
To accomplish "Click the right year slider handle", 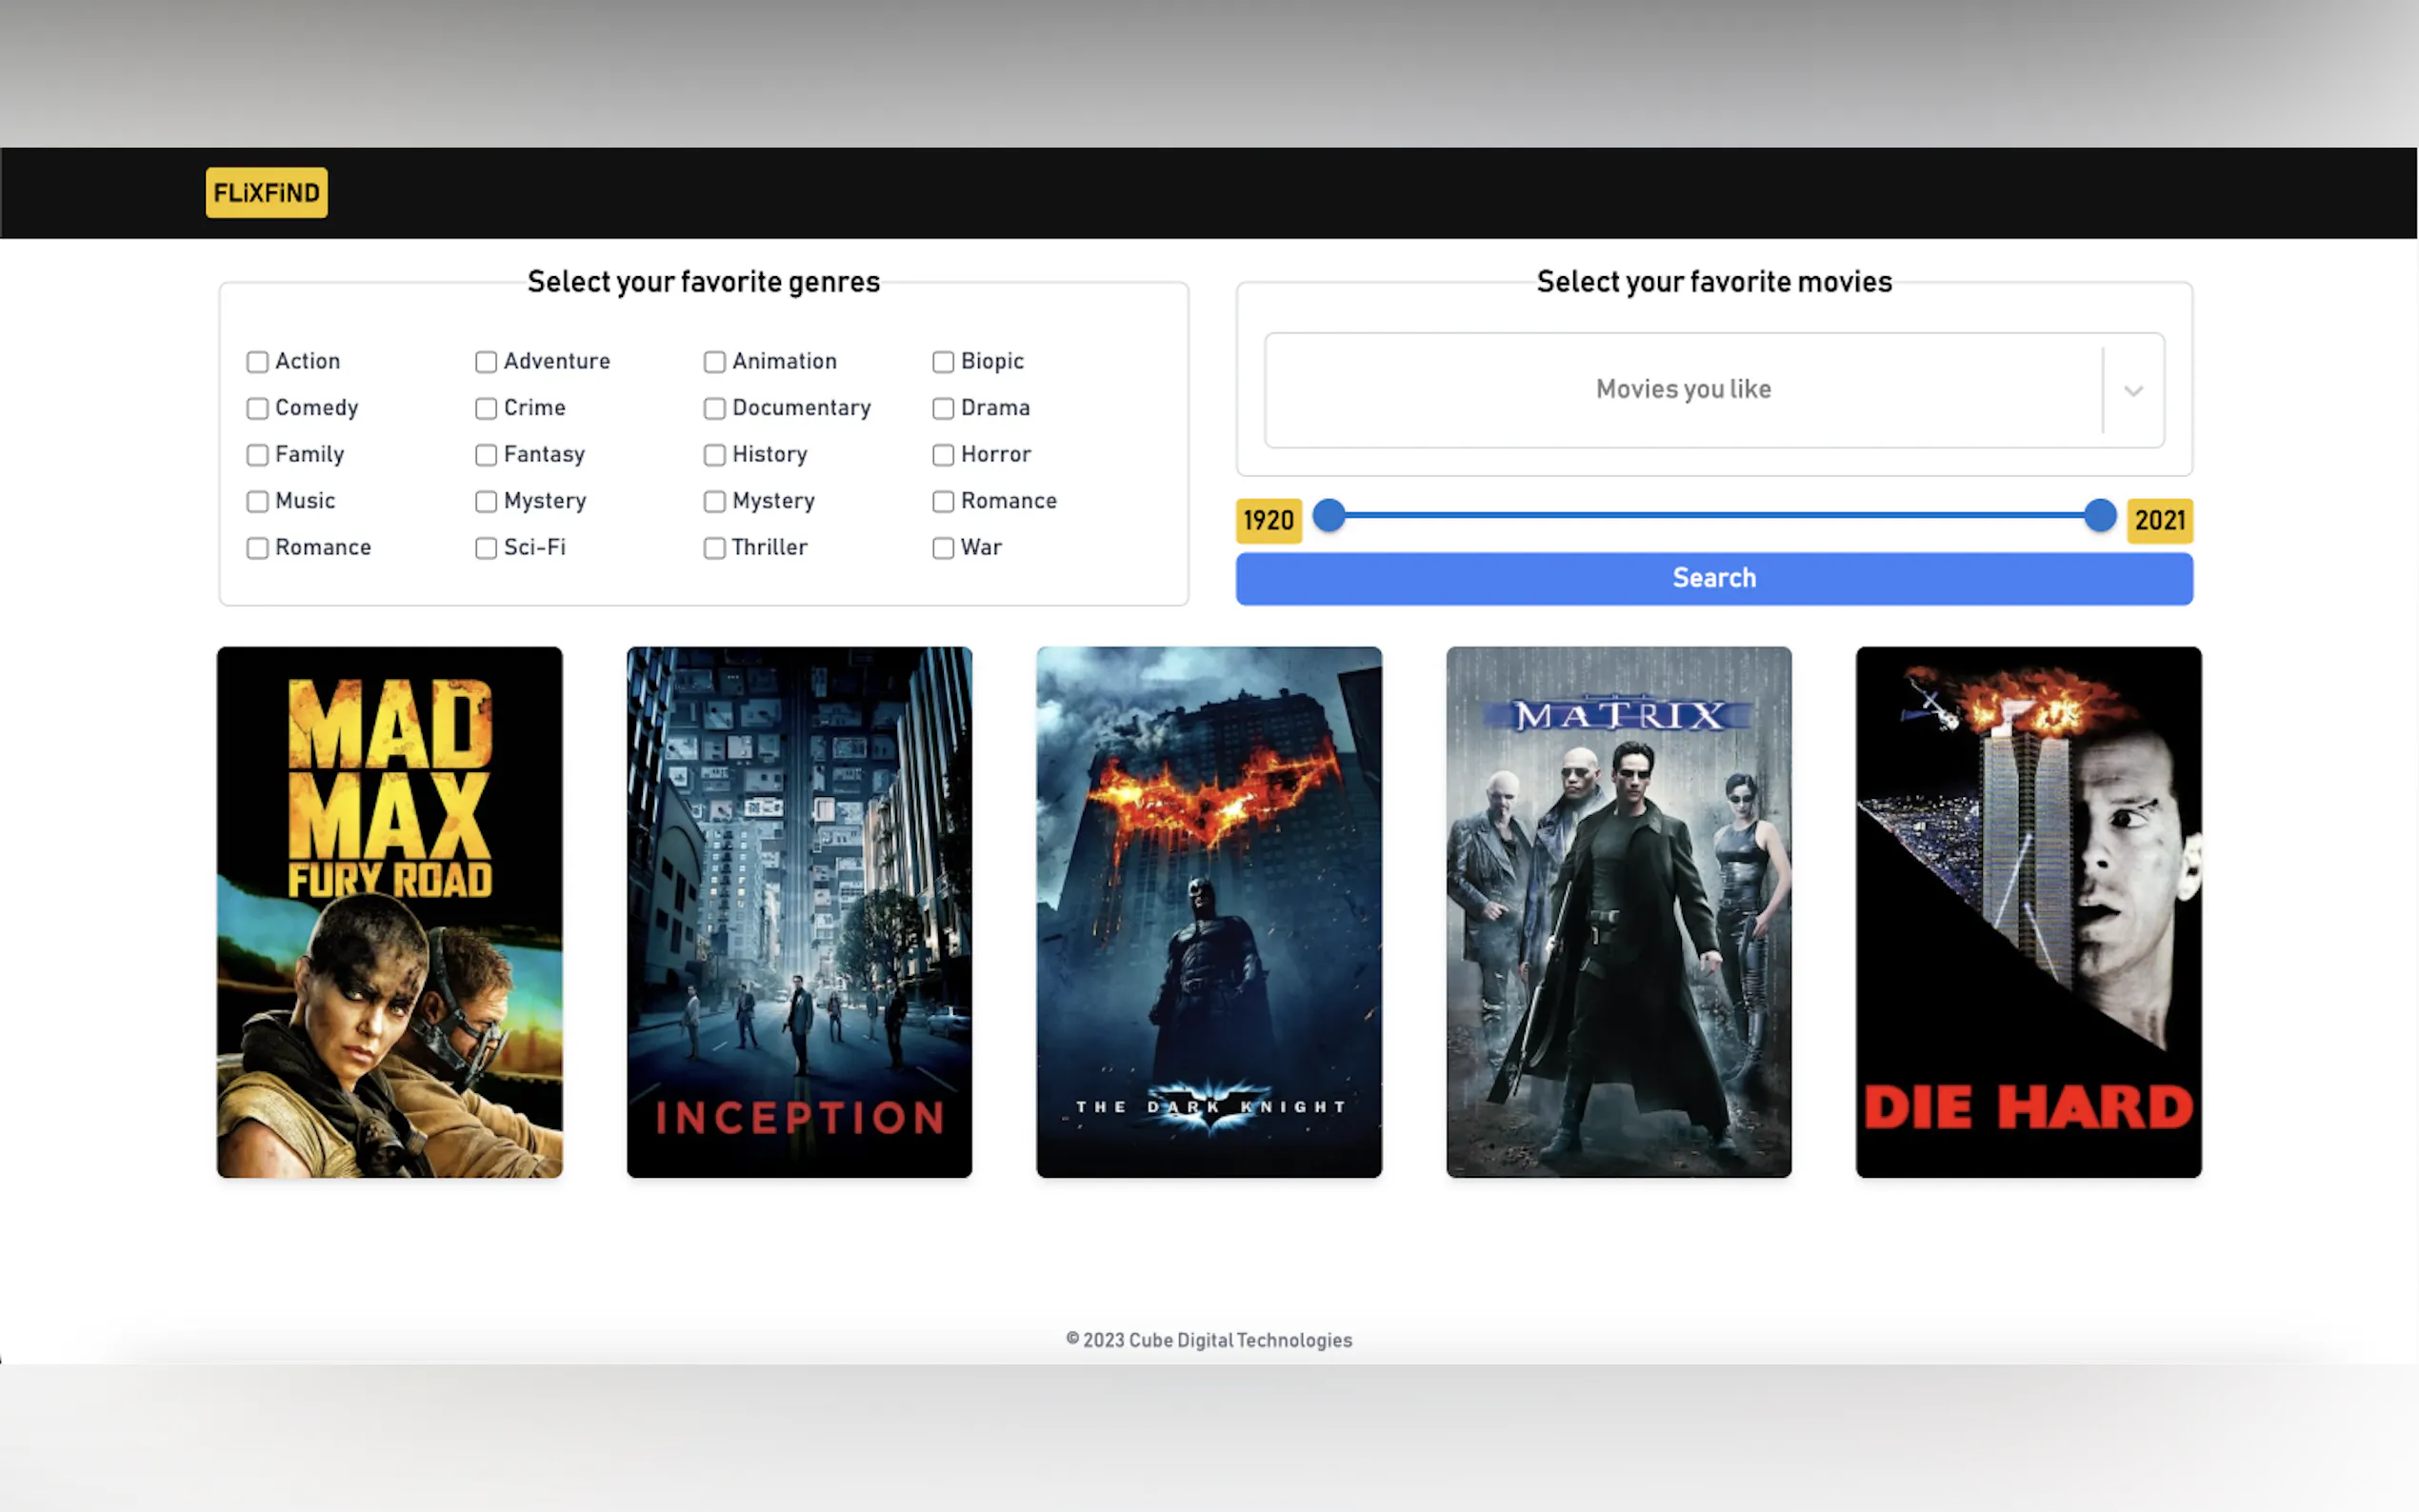I will point(2100,516).
